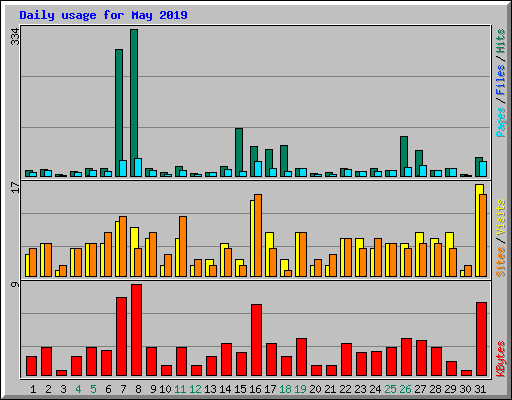The width and height of the screenshot is (512, 400).
Task: Click day label 22 on x-axis
Action: (345, 389)
